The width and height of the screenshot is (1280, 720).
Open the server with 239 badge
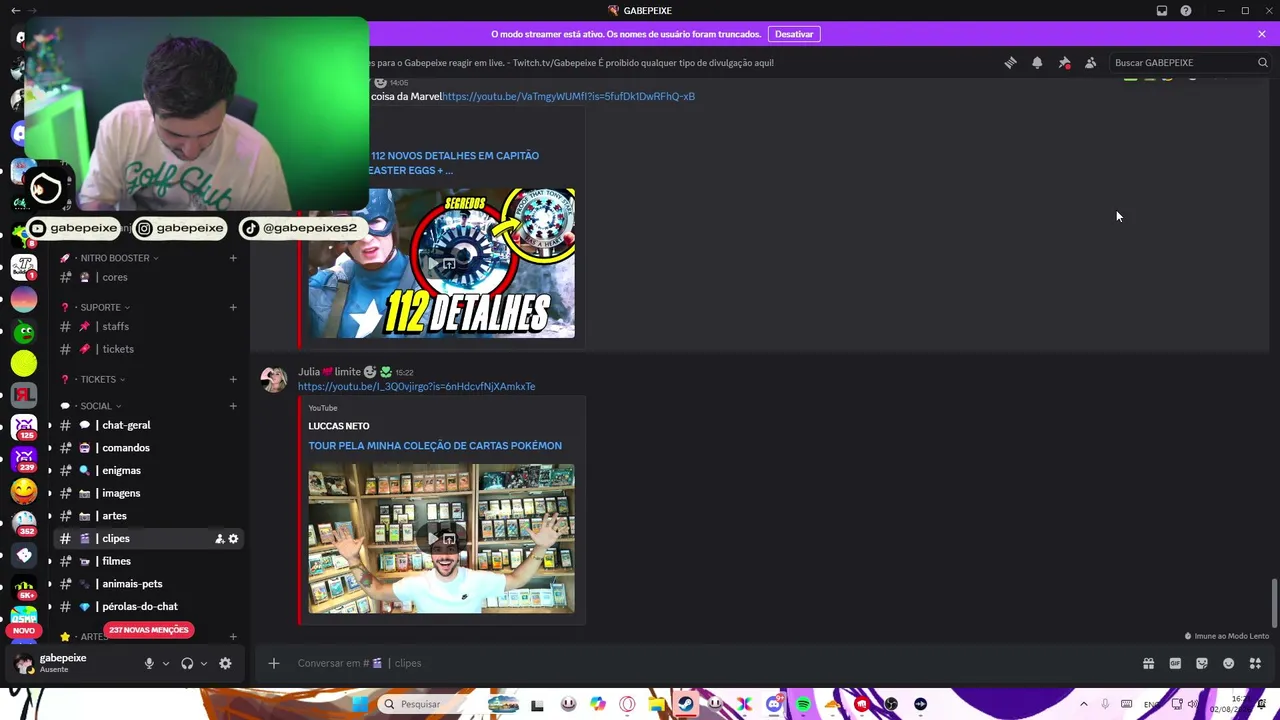pyautogui.click(x=24, y=459)
